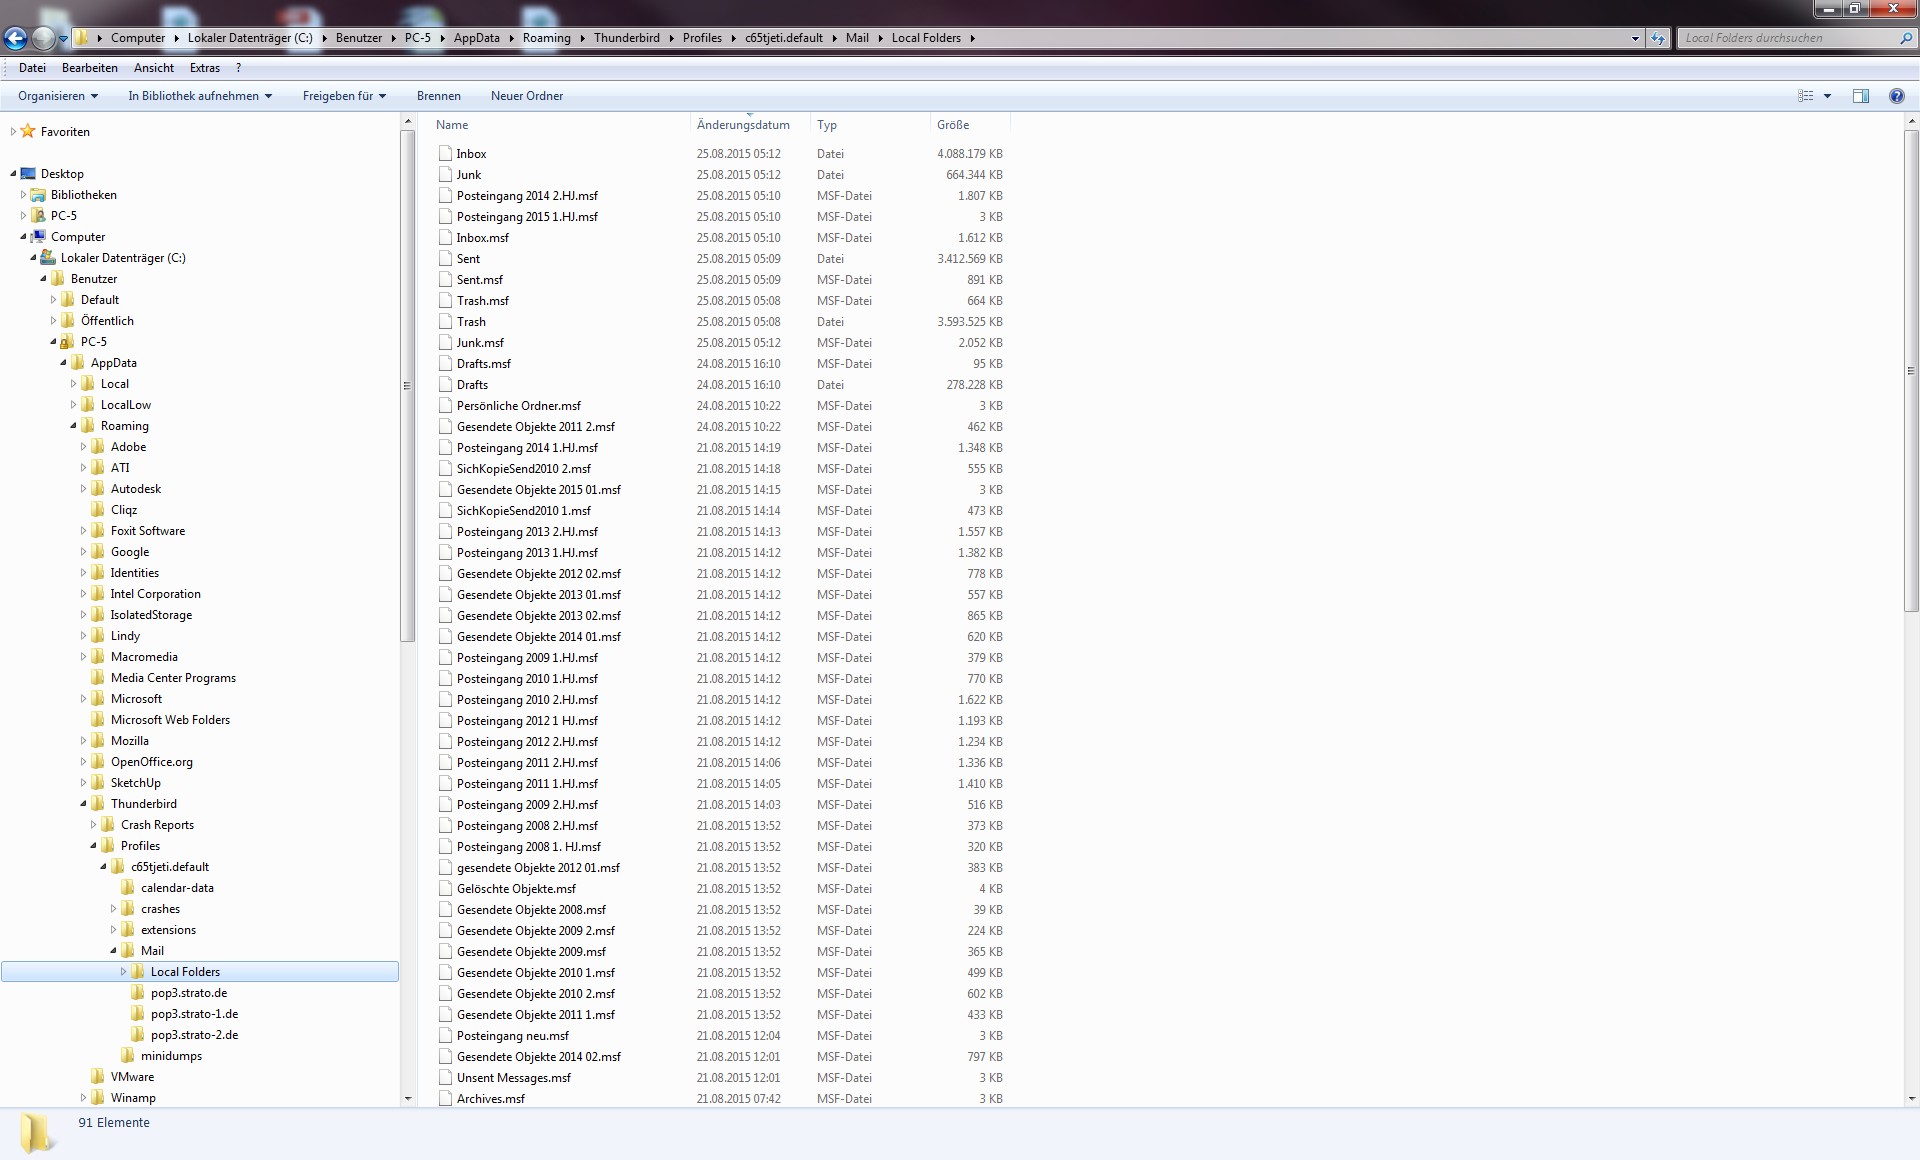Click the folder icon of VMware
Viewport: 1920px width, 1160px height.
tap(98, 1077)
